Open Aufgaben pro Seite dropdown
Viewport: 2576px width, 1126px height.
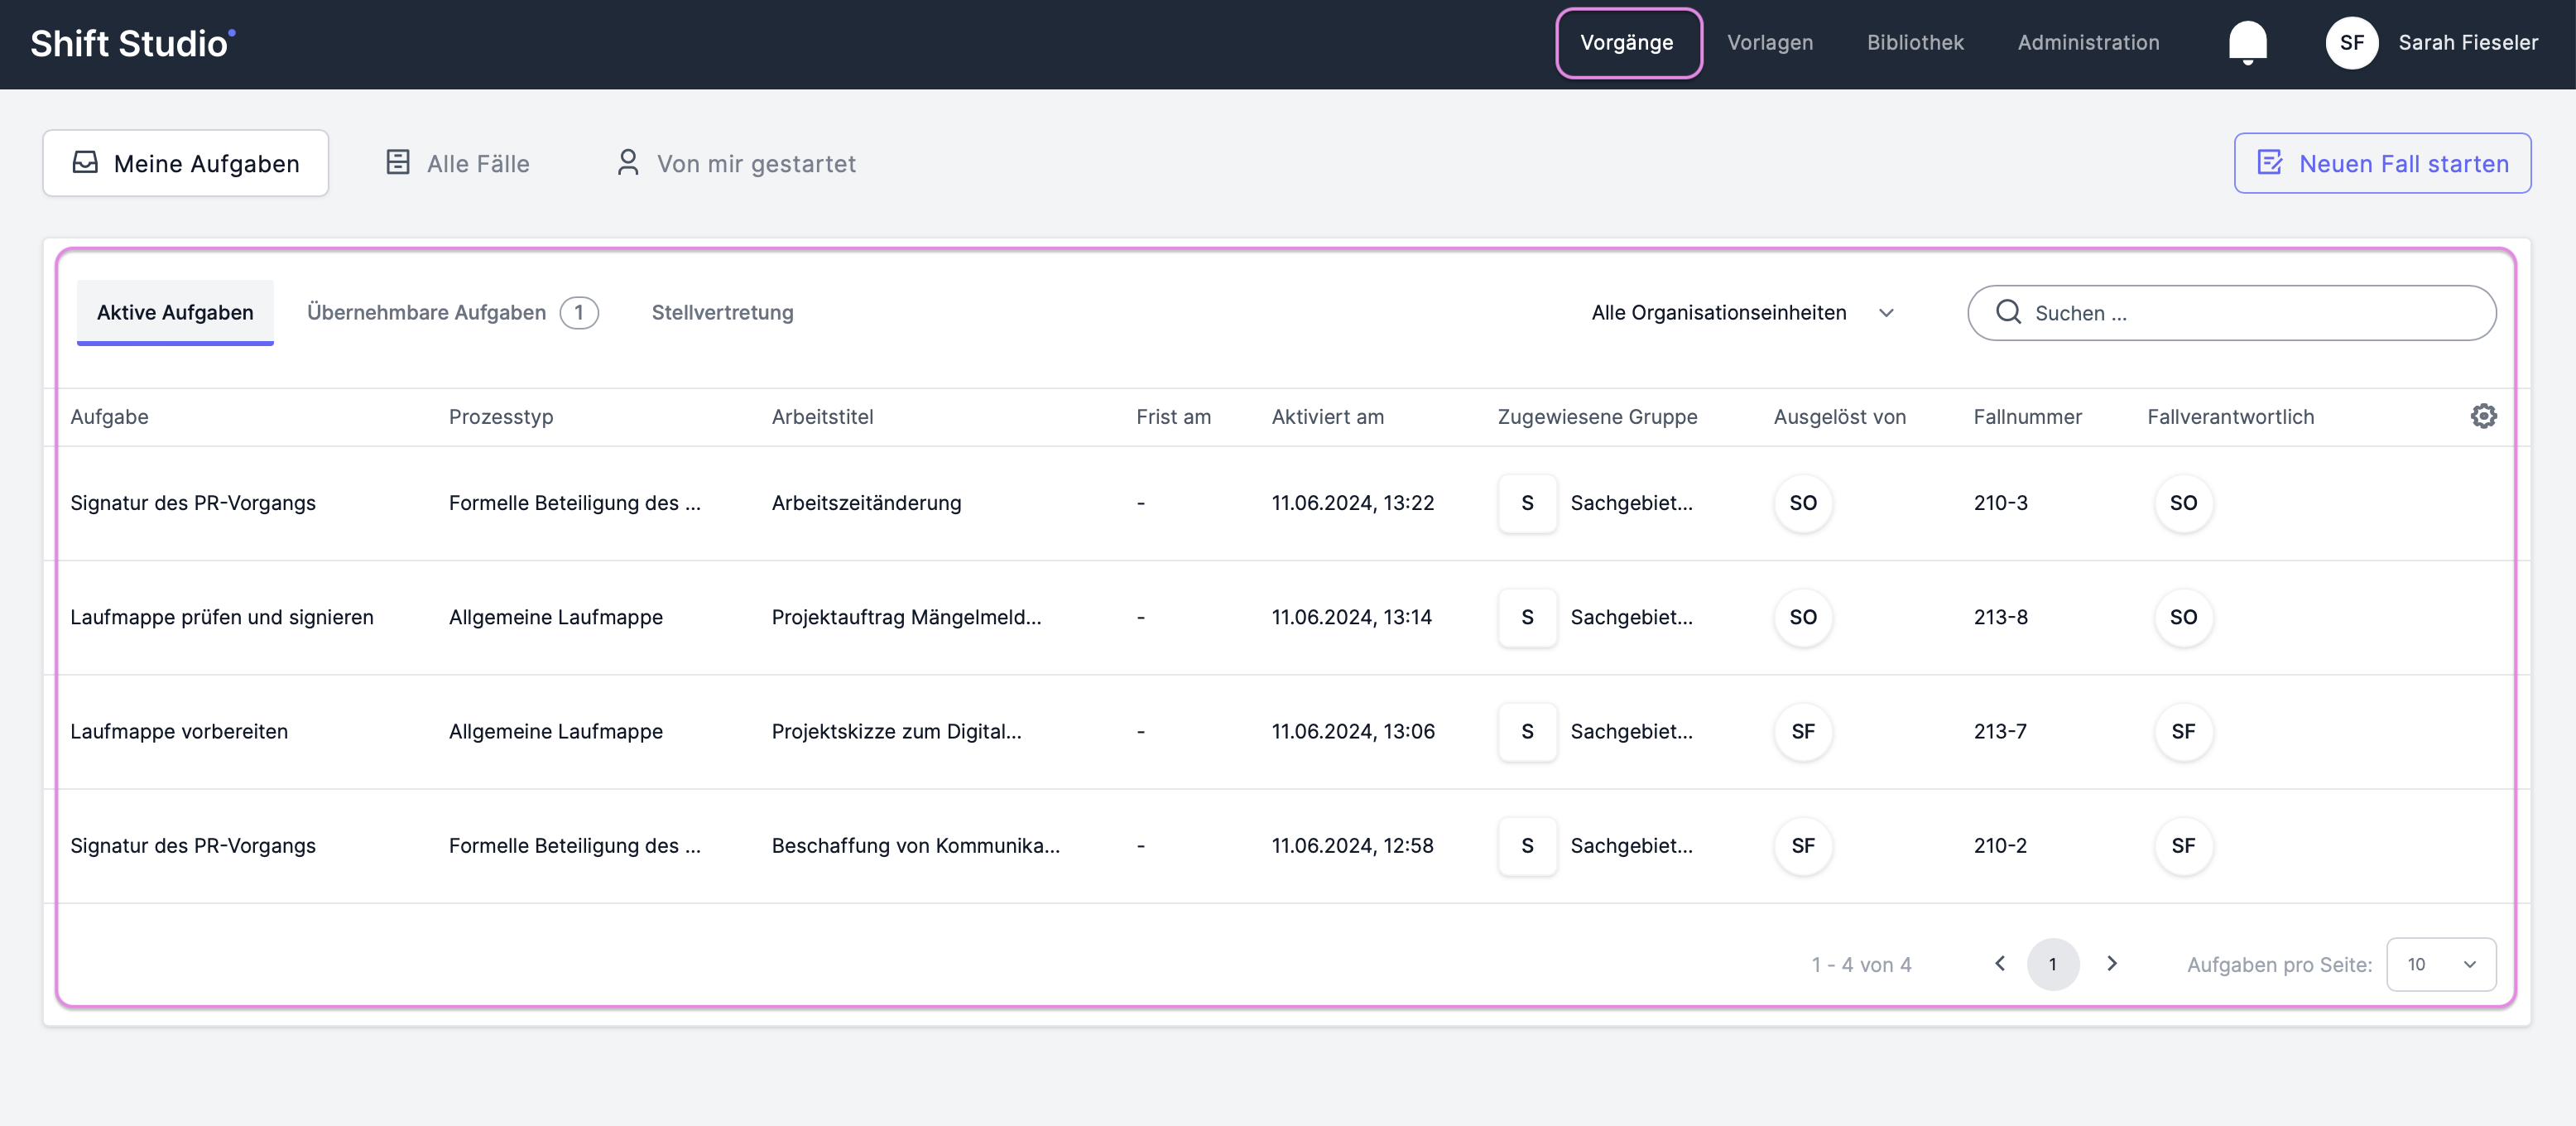(x=2441, y=964)
